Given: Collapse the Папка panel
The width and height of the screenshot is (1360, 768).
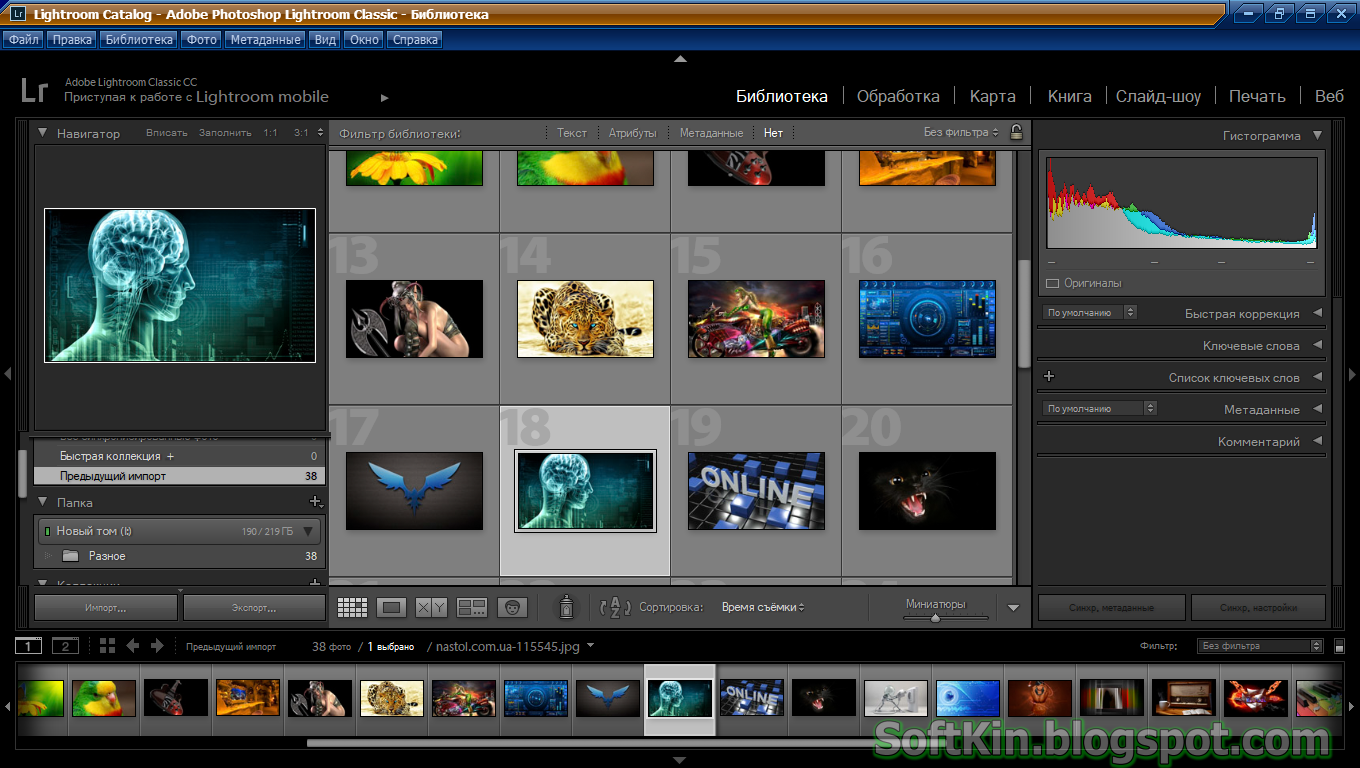Looking at the screenshot, I should pyautogui.click(x=43, y=502).
